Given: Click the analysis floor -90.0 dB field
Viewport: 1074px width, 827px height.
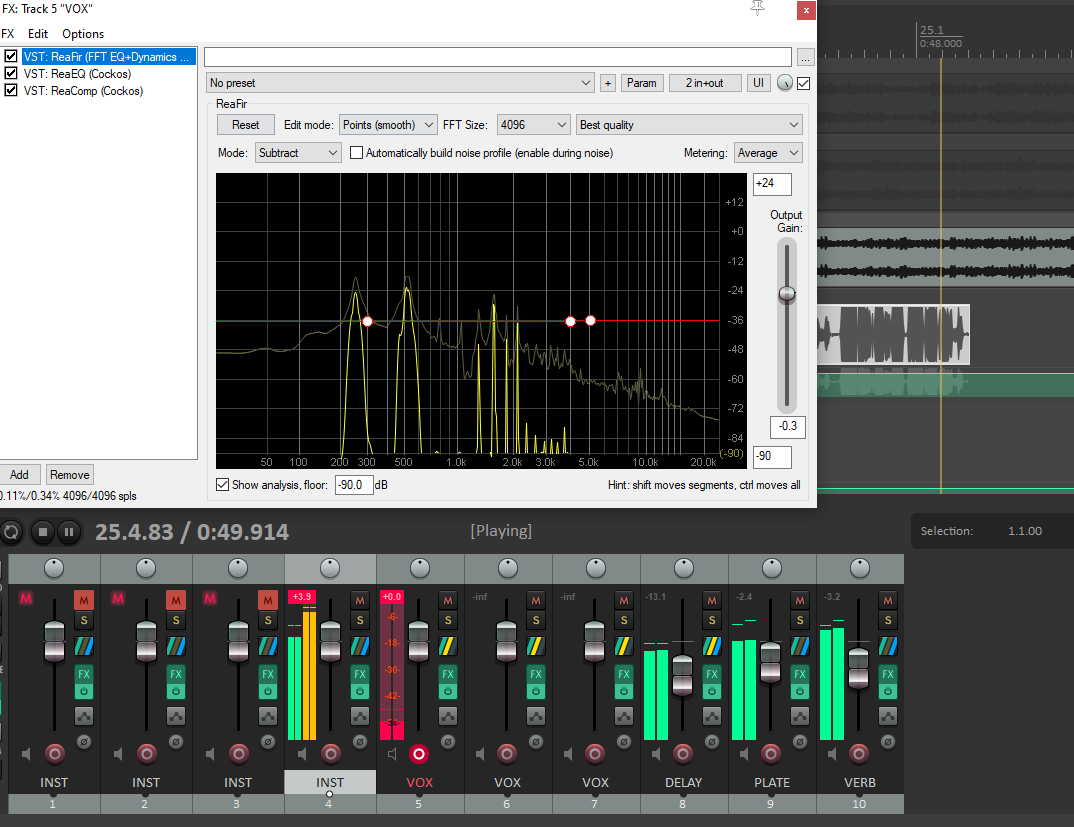Looking at the screenshot, I should coord(353,485).
